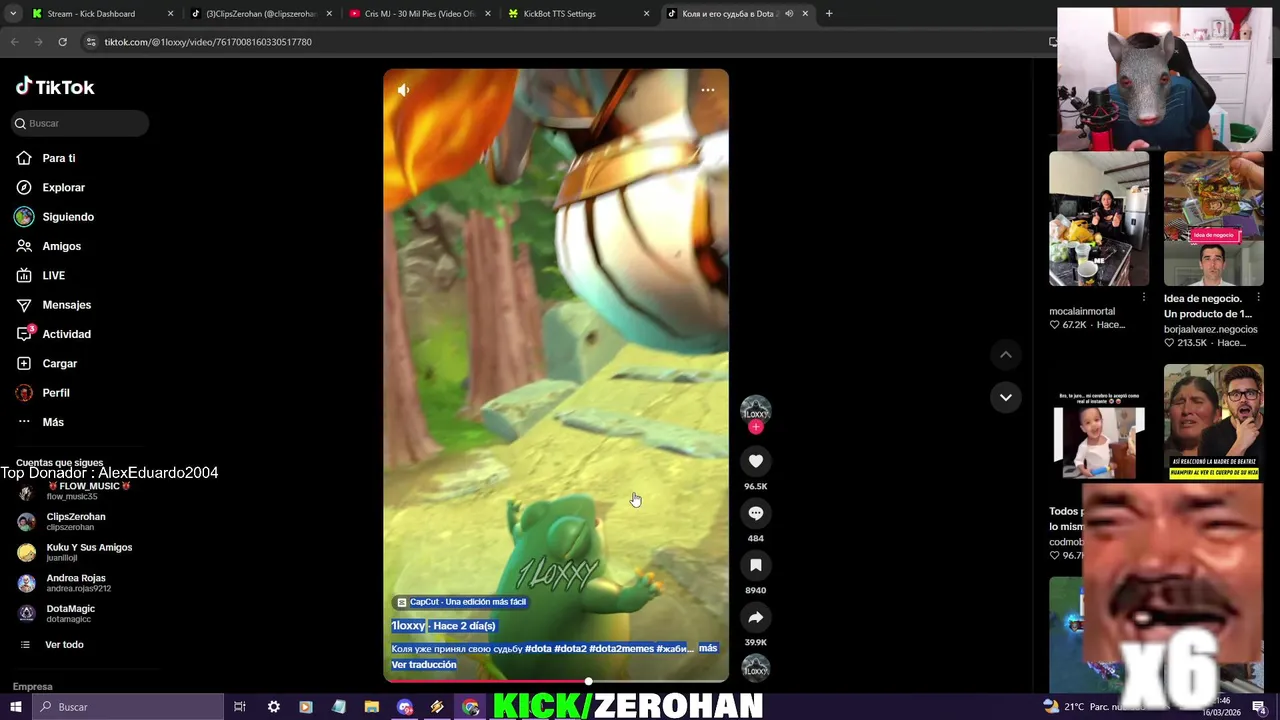Screen dimensions: 1280x720
Task: Expand the caption with más
Action: click(708, 648)
